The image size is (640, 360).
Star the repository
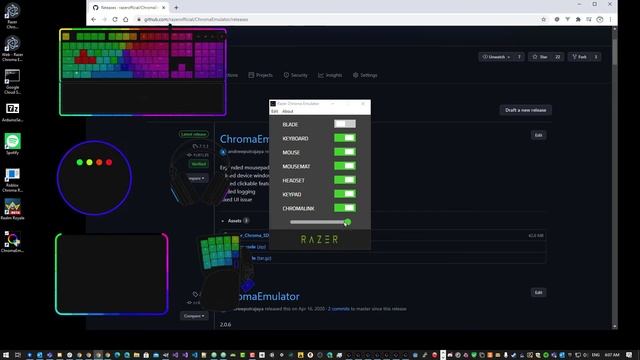[540, 57]
